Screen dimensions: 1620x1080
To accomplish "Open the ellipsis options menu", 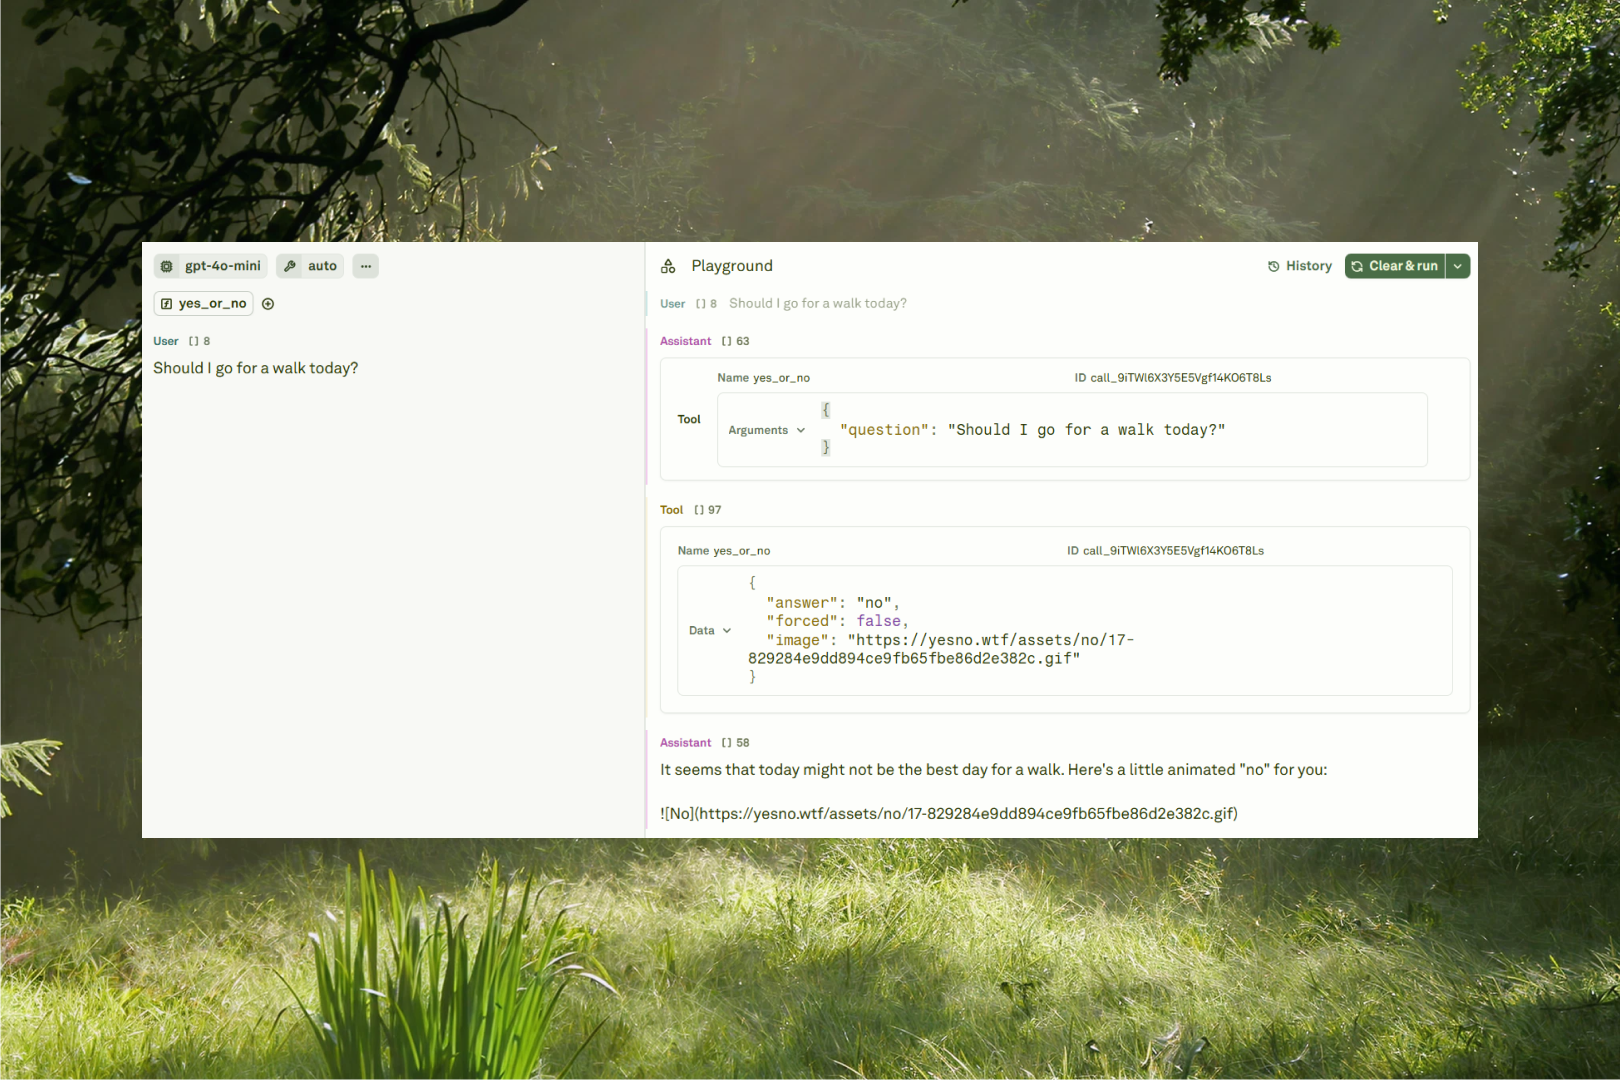I will (365, 266).
